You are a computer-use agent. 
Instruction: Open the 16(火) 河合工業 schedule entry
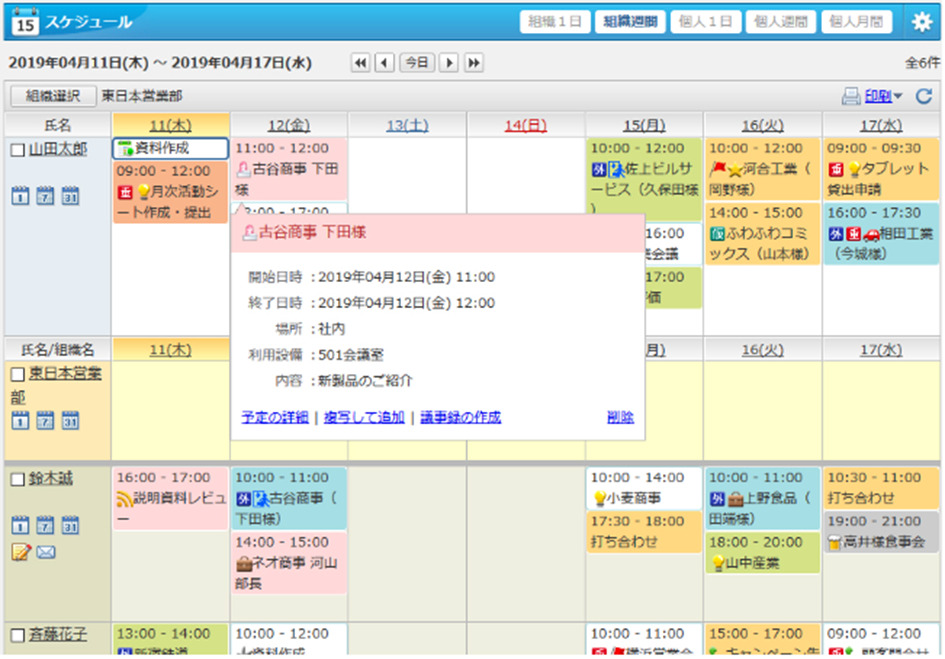762,168
